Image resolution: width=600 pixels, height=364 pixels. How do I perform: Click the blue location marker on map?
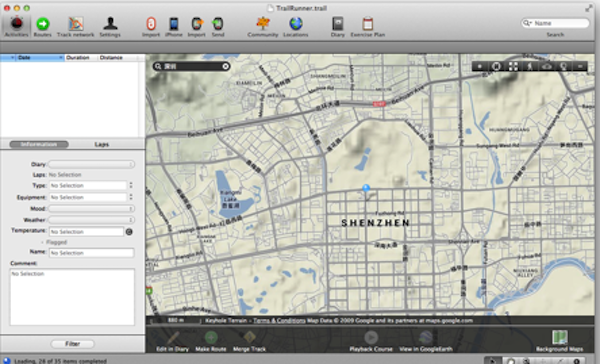point(366,188)
